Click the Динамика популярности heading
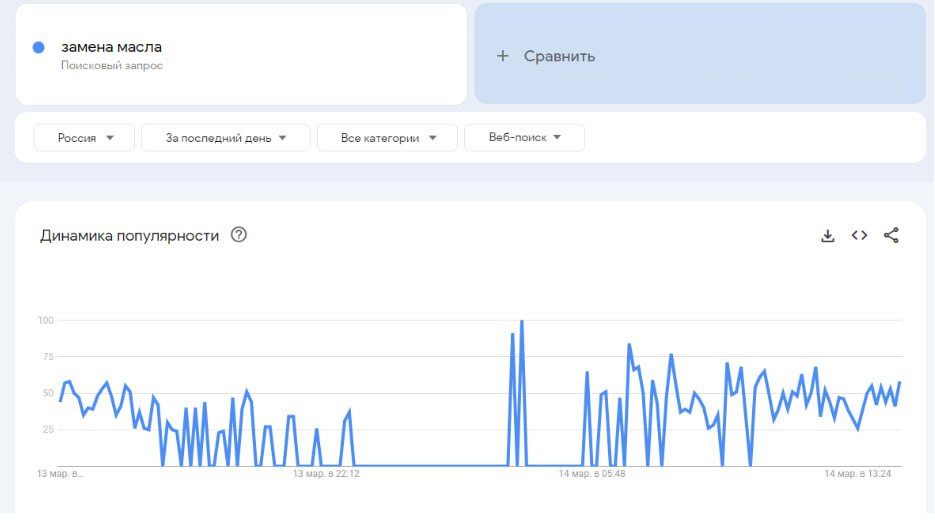This screenshot has height=522, width=935. (x=129, y=236)
